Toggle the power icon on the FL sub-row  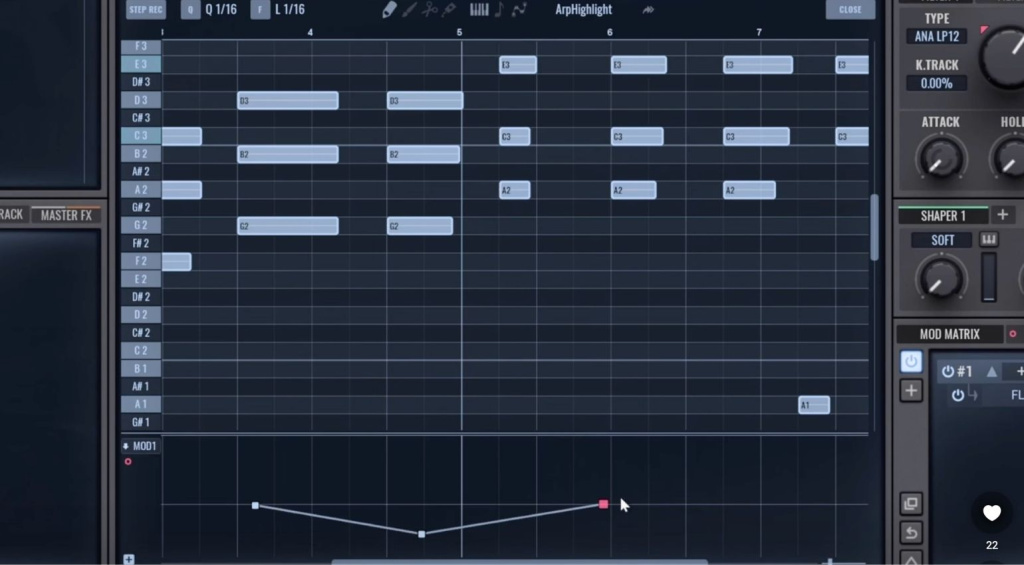[x=957, y=395]
